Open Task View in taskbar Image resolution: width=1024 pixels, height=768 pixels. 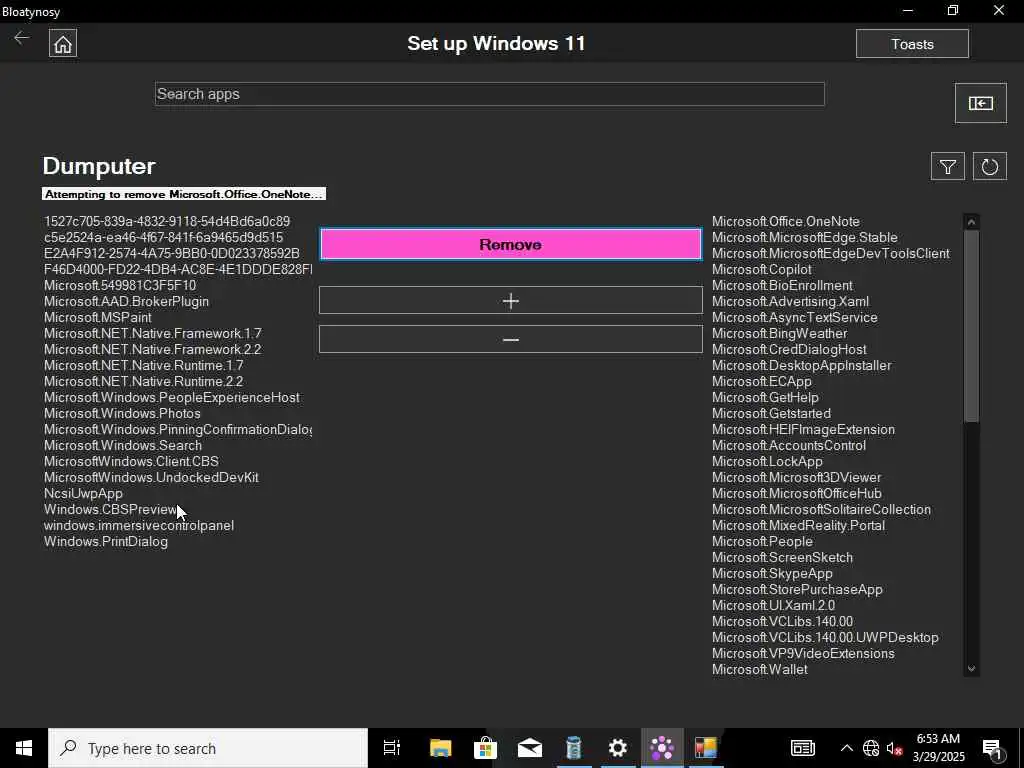pos(391,748)
